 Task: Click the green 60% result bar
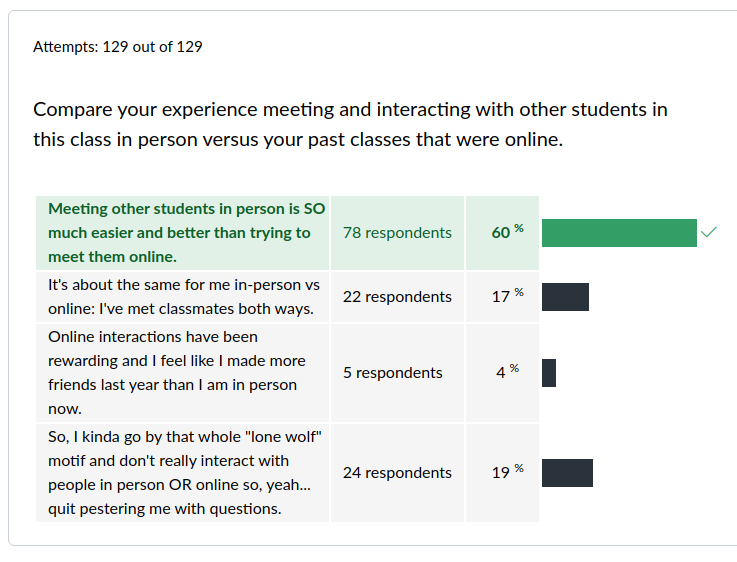pyautogui.click(x=619, y=233)
